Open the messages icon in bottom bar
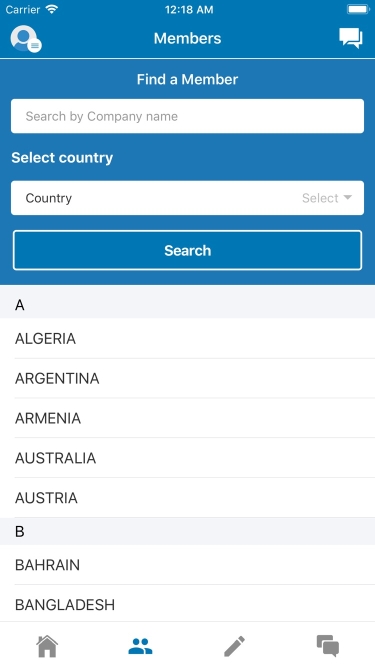The height and width of the screenshot is (667, 375). [328, 646]
